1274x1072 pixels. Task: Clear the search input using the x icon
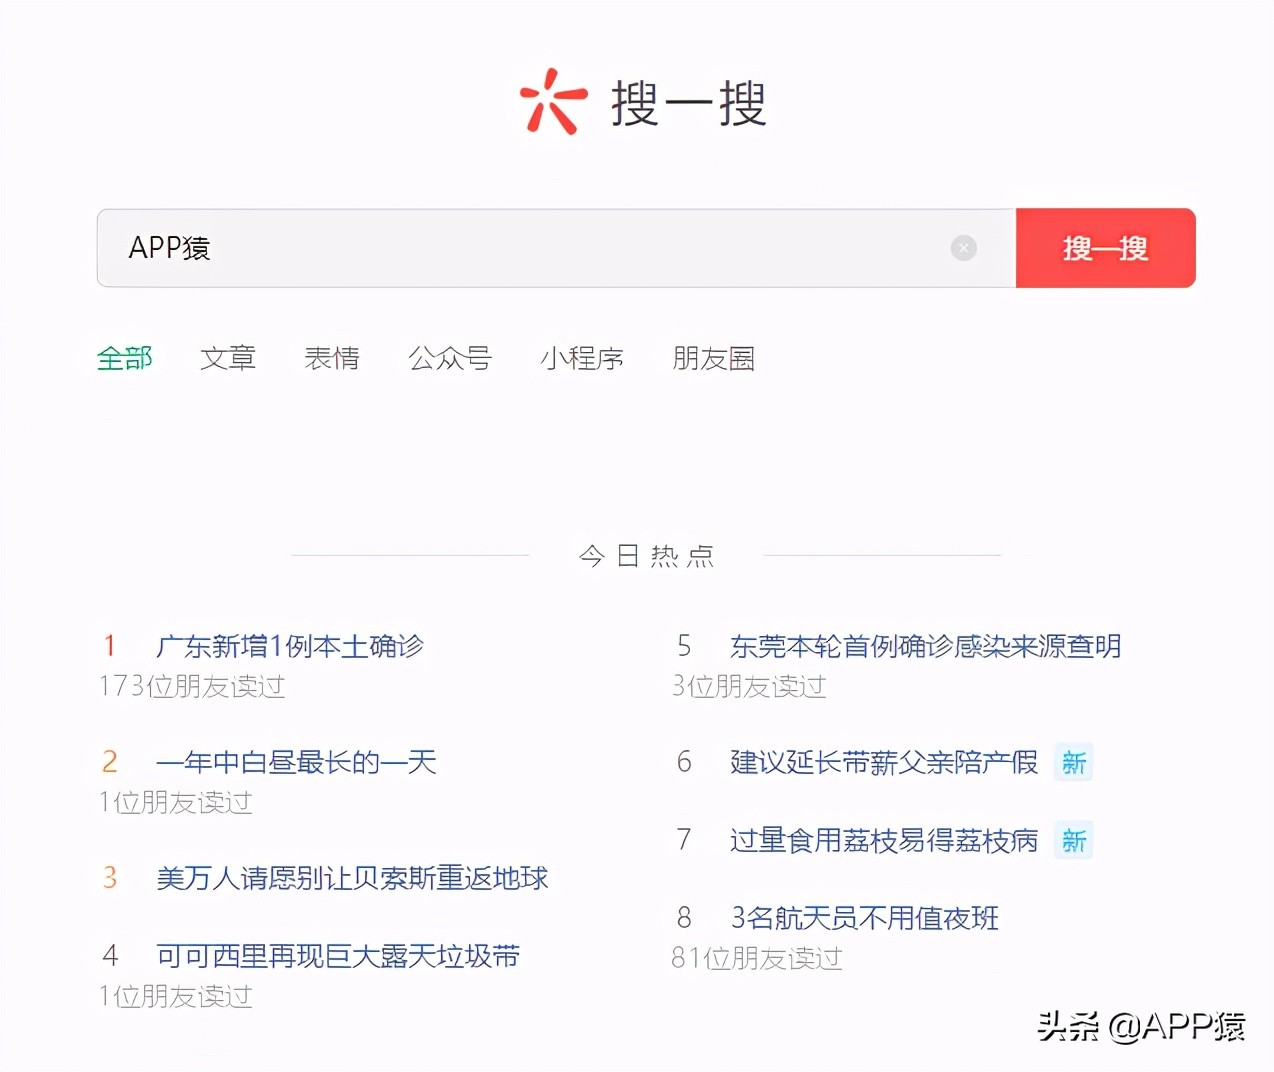tap(963, 248)
